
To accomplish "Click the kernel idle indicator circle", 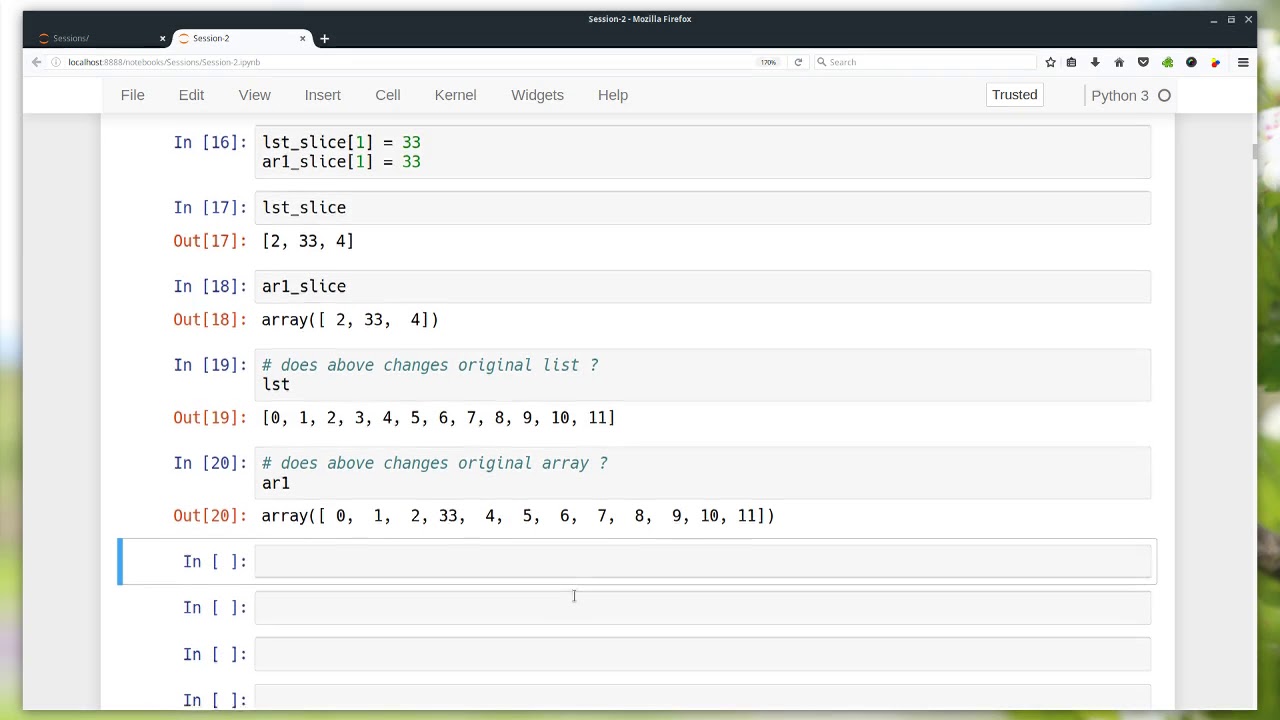I will pos(1164,96).
